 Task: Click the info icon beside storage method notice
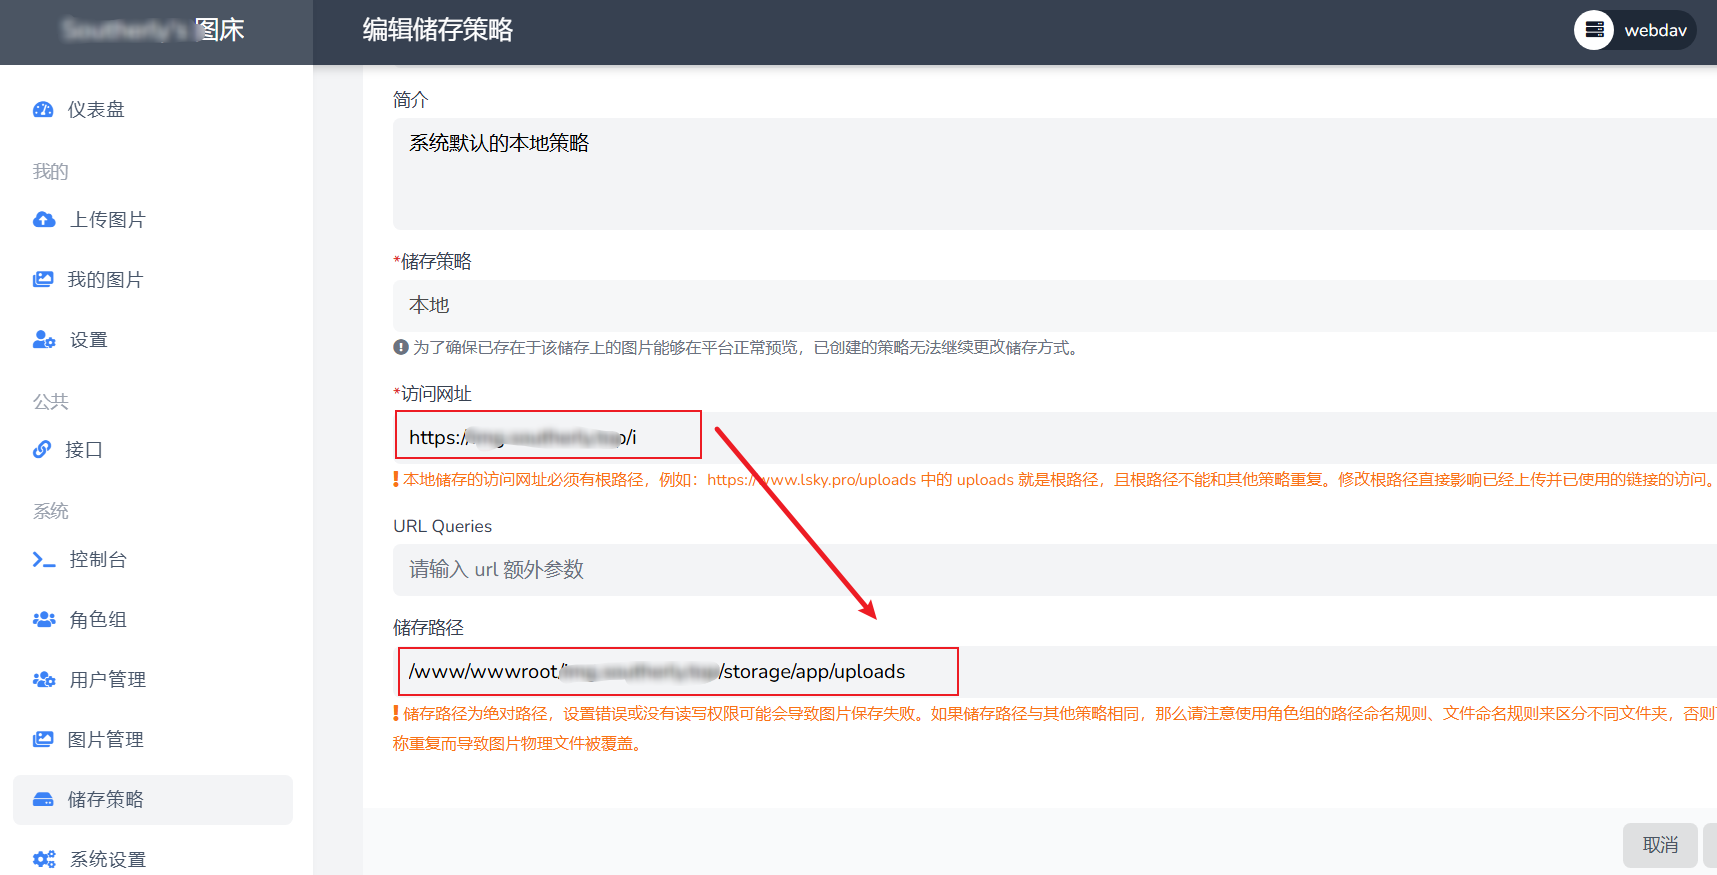pos(401,347)
